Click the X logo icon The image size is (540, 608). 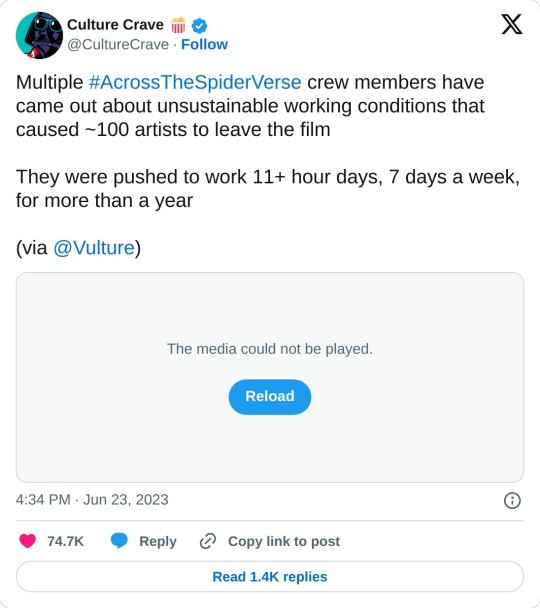512,24
